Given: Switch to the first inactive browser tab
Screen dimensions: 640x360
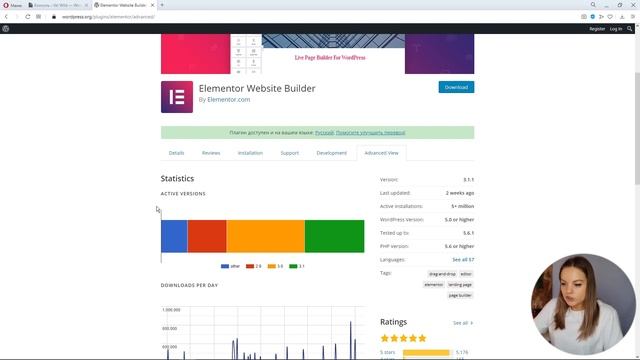Looking at the screenshot, I should (58, 5).
